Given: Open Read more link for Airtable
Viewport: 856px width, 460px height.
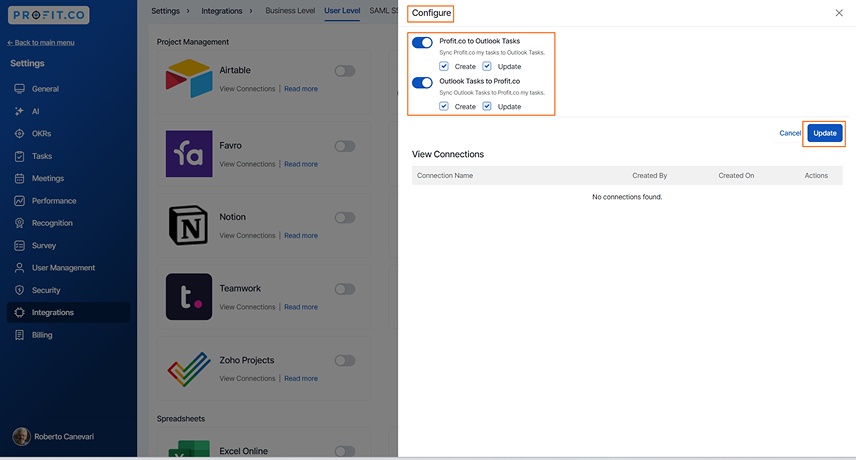Looking at the screenshot, I should point(301,89).
